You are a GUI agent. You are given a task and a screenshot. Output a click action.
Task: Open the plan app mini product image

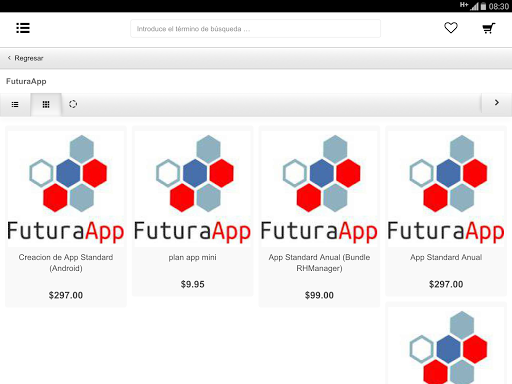tap(192, 189)
